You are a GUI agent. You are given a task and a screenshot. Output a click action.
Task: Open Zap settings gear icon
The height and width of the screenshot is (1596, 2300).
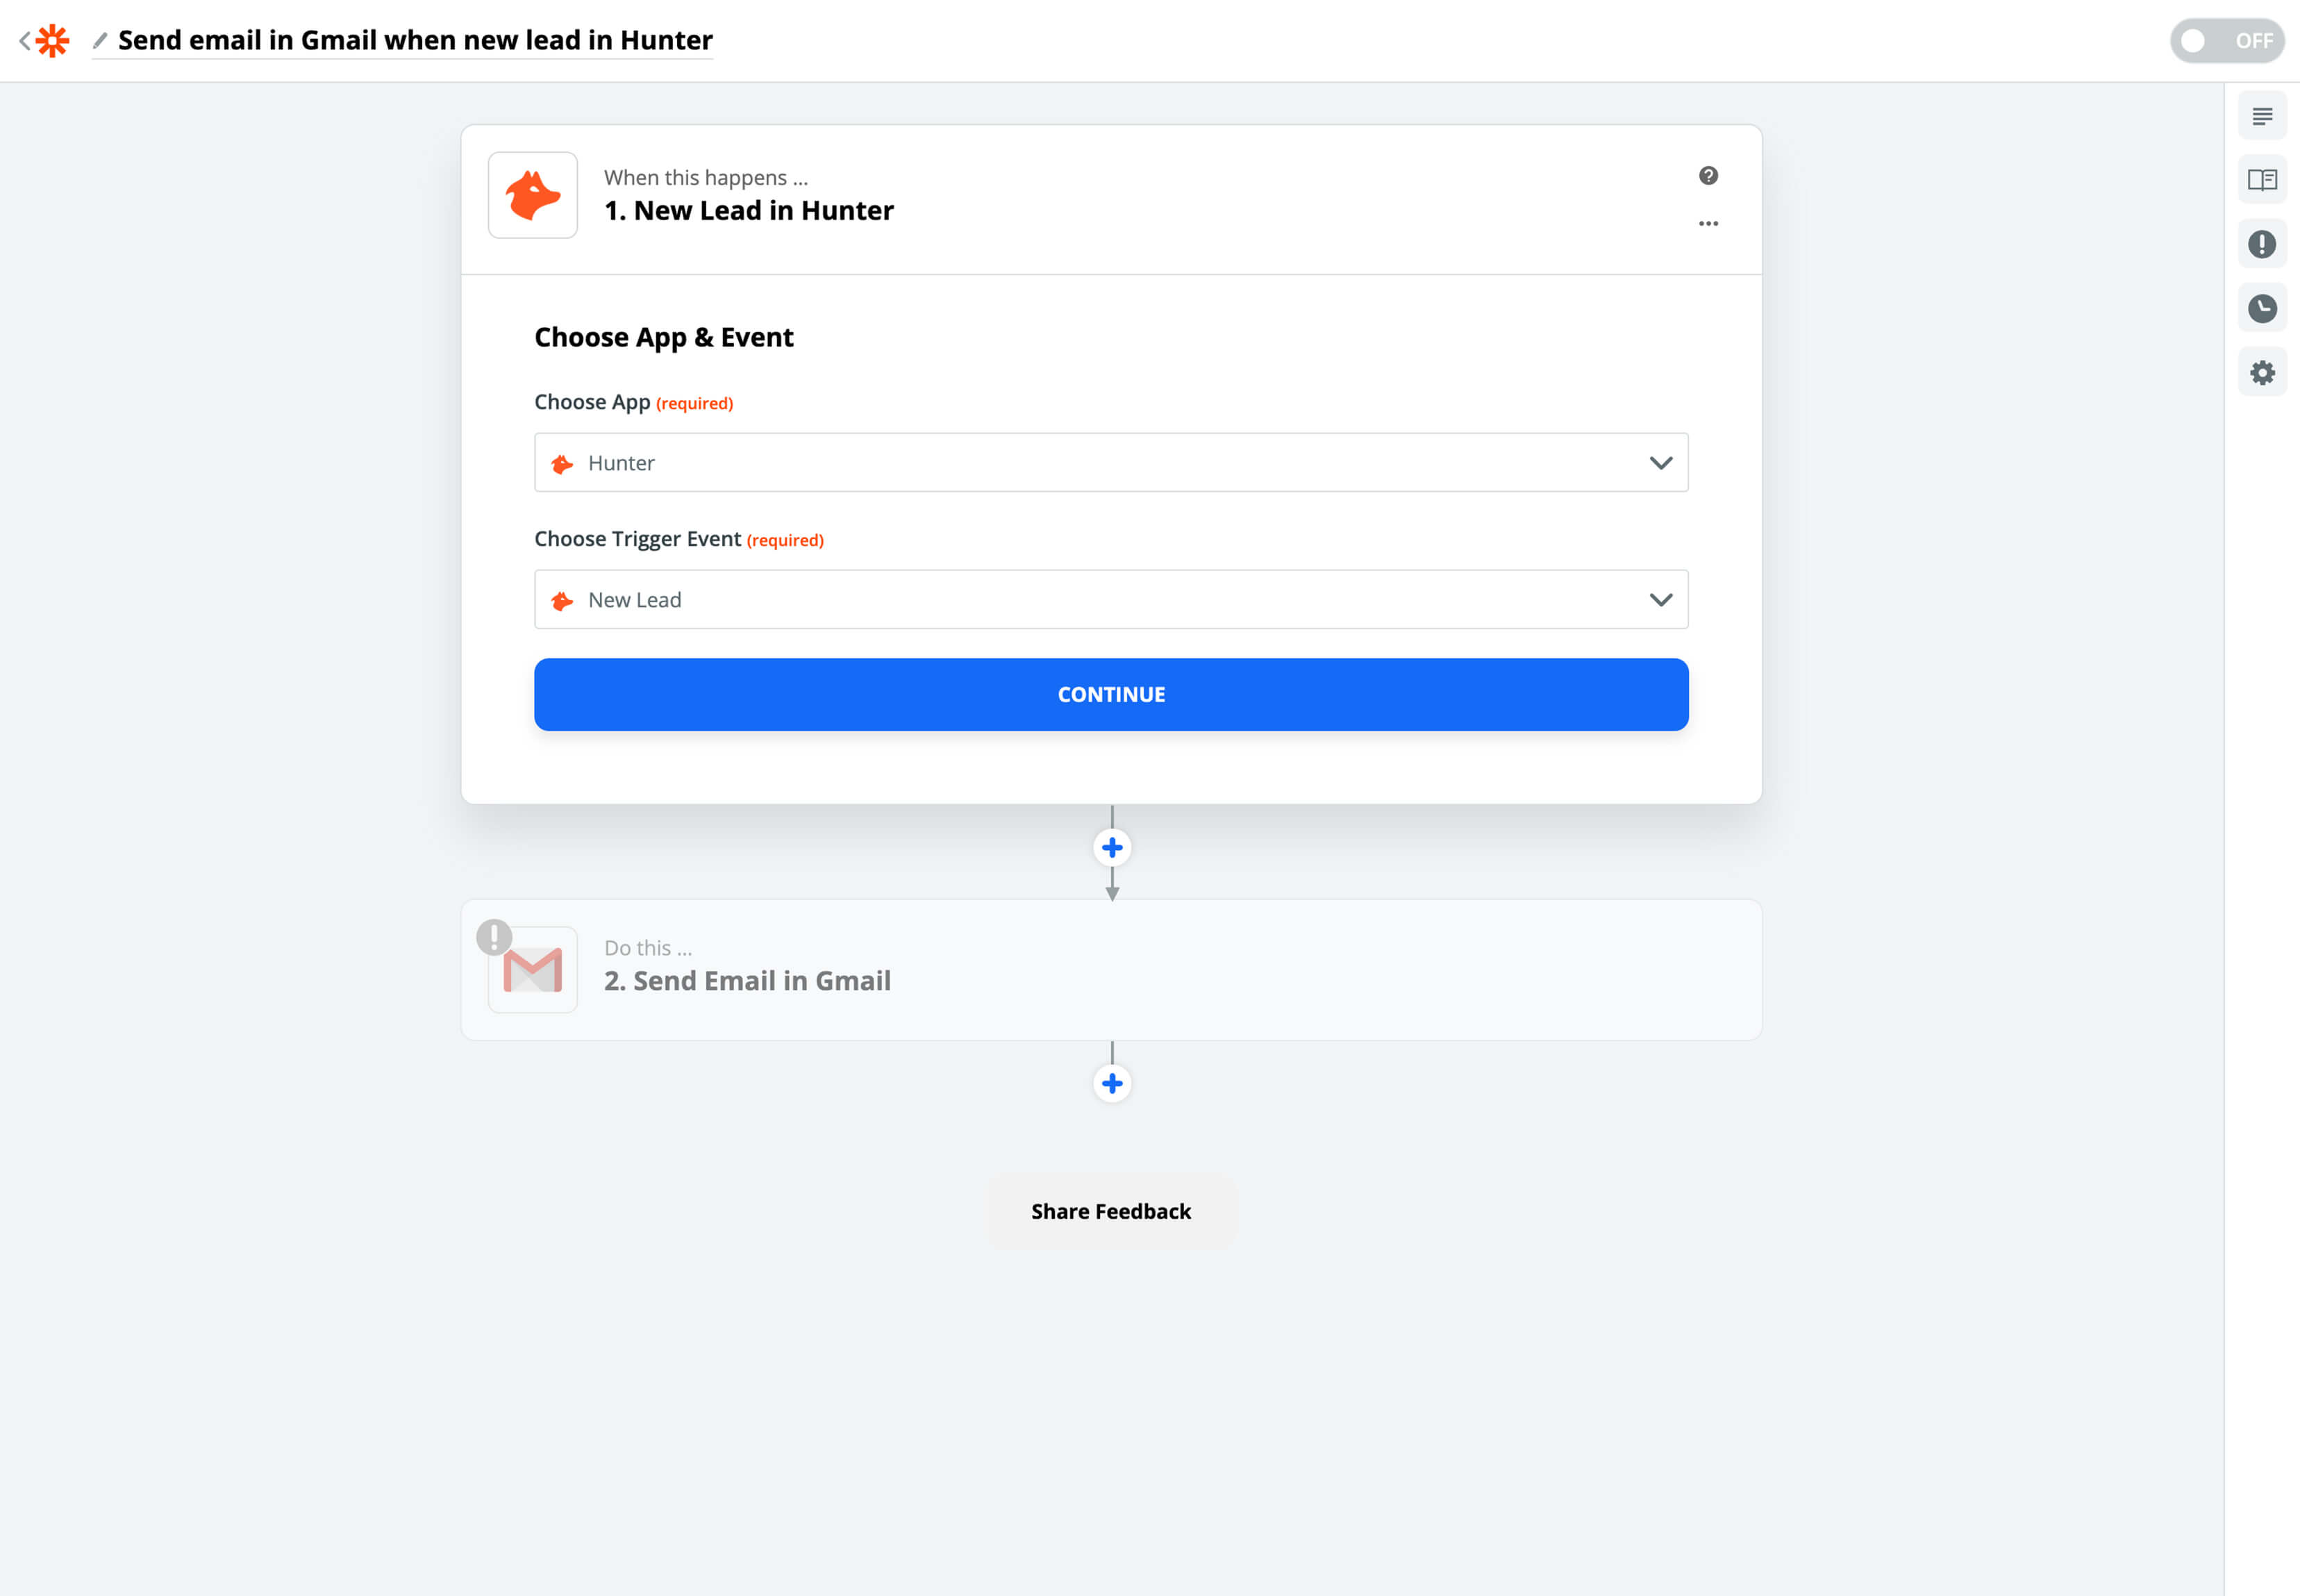(x=2262, y=372)
